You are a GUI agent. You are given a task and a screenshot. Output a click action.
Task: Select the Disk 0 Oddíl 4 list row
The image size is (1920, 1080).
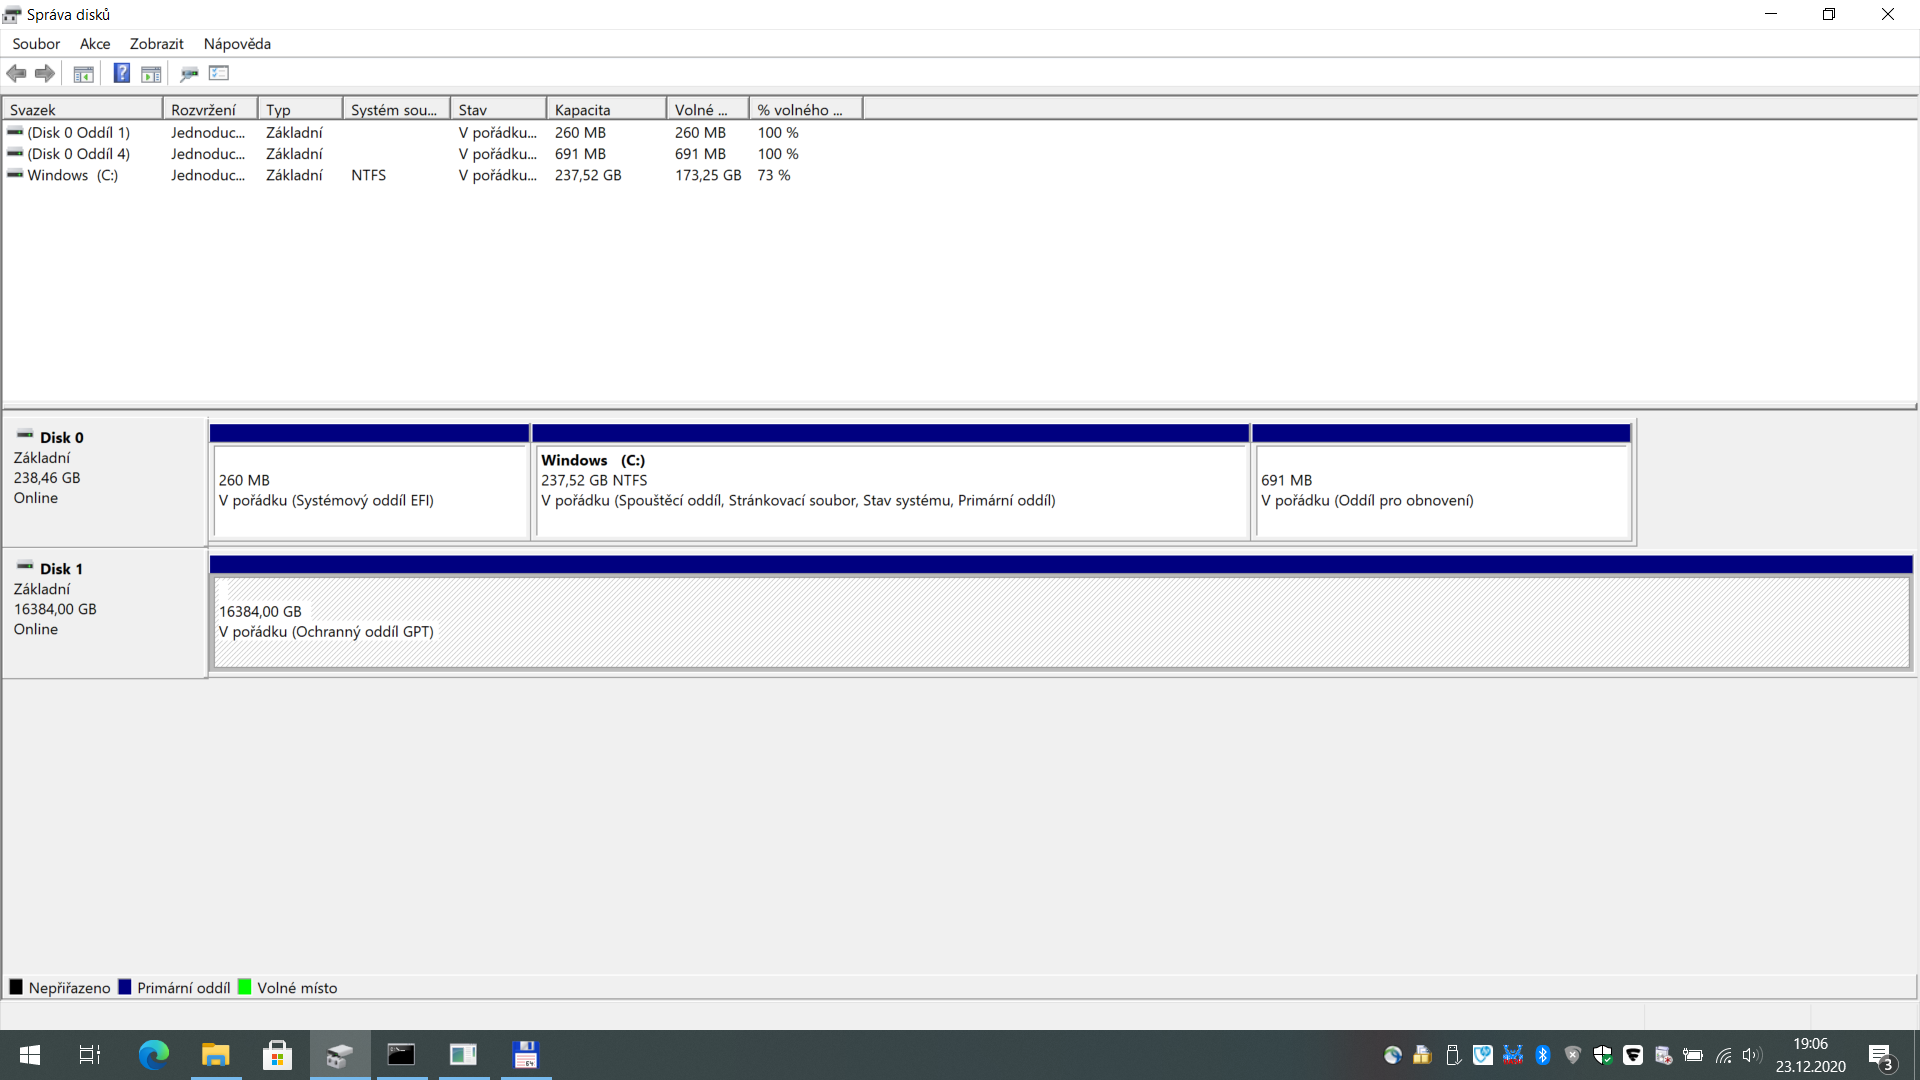pos(78,154)
